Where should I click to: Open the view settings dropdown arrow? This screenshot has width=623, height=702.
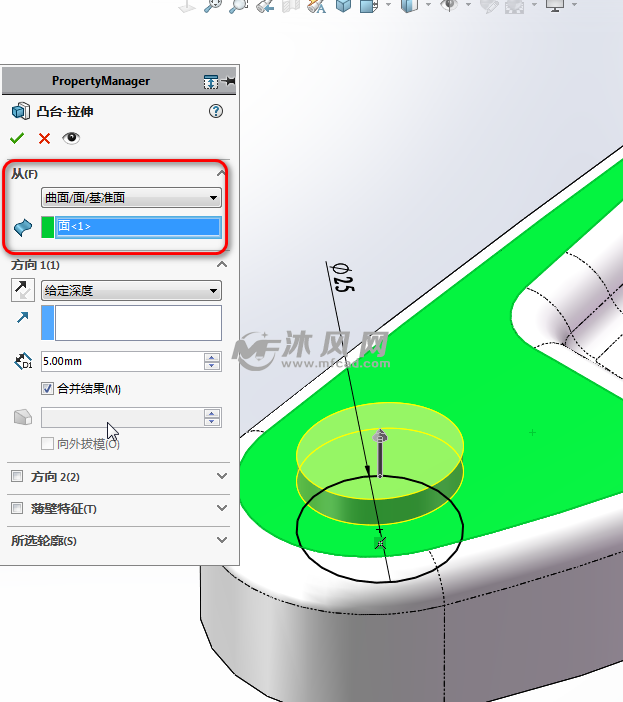pos(574,4)
